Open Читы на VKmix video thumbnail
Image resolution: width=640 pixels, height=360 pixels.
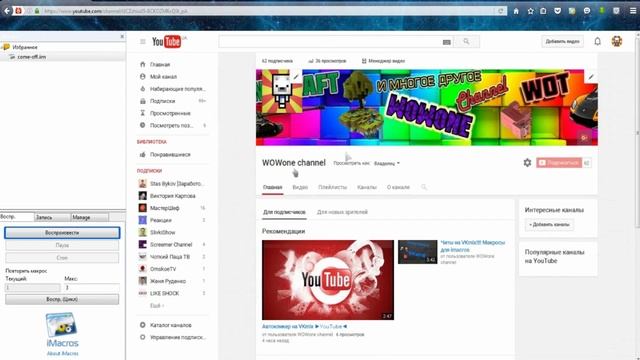(418, 251)
